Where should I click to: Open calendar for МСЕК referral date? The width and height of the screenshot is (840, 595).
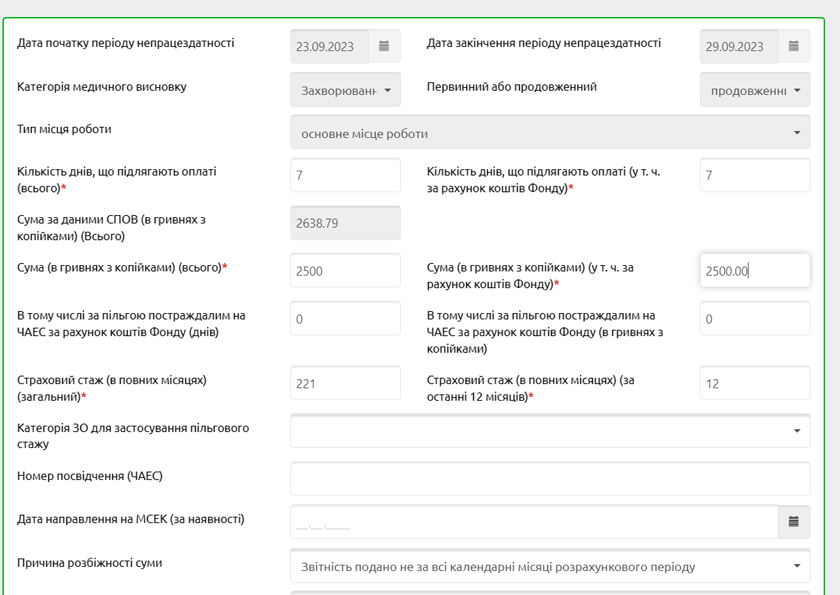click(794, 522)
